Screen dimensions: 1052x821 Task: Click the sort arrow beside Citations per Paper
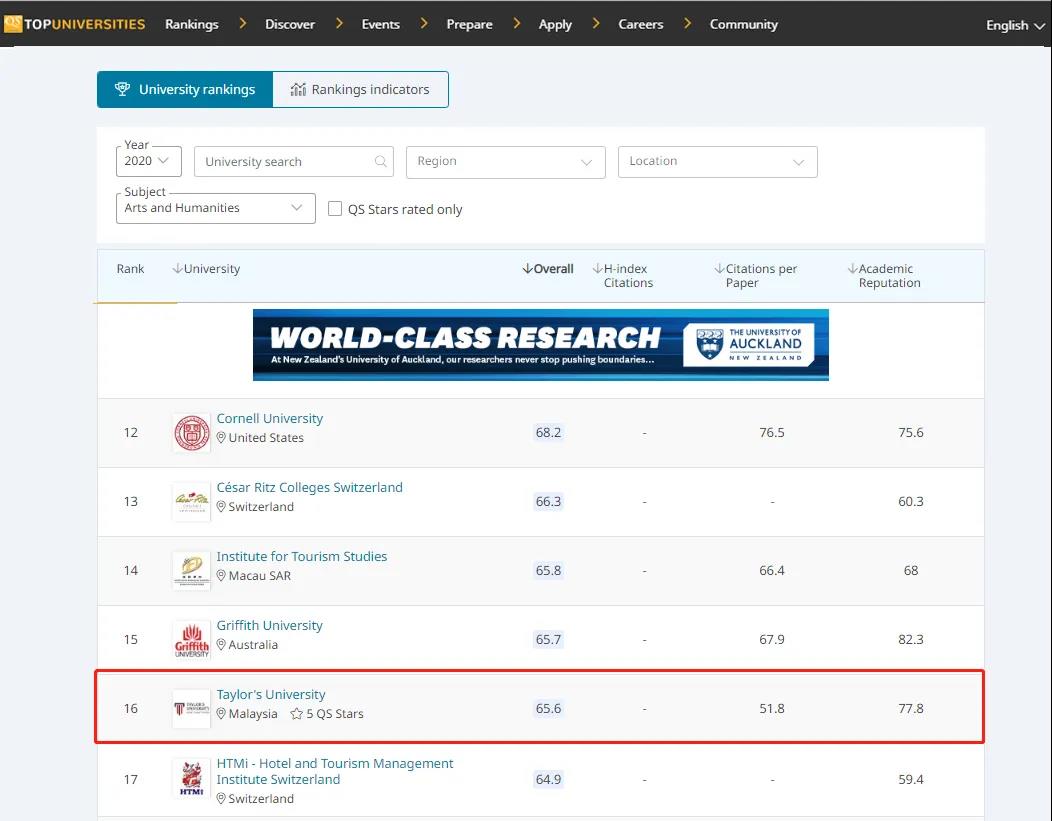[x=719, y=268]
